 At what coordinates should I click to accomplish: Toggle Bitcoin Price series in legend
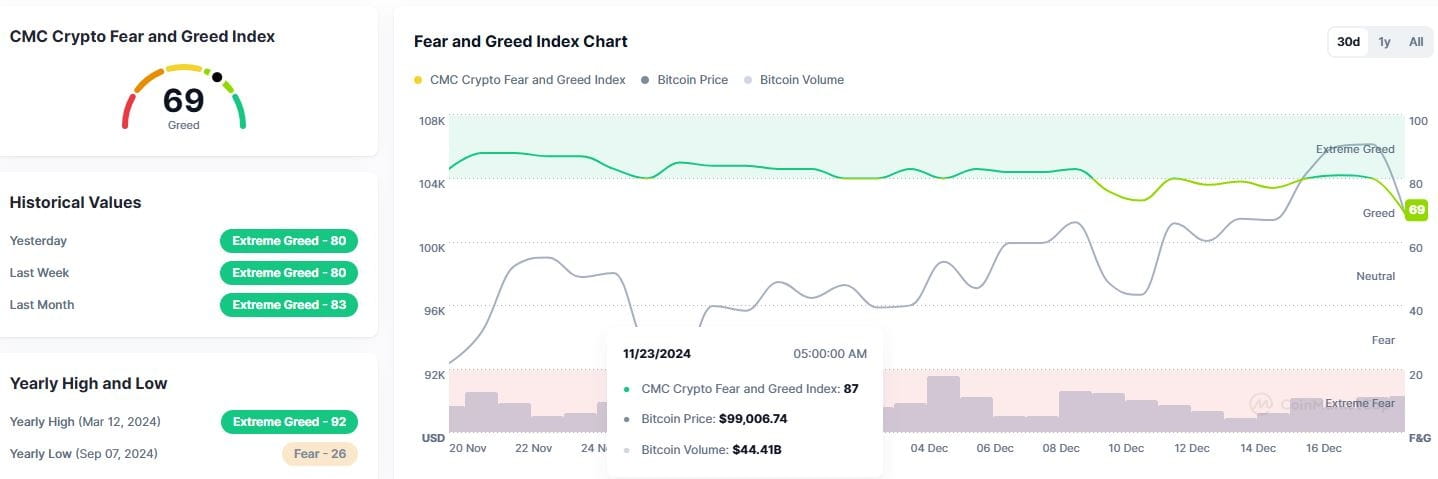[x=692, y=80]
